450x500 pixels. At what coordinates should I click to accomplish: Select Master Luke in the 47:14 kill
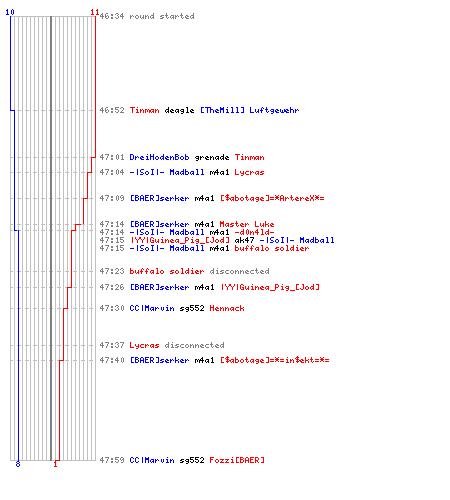pyautogui.click(x=247, y=224)
